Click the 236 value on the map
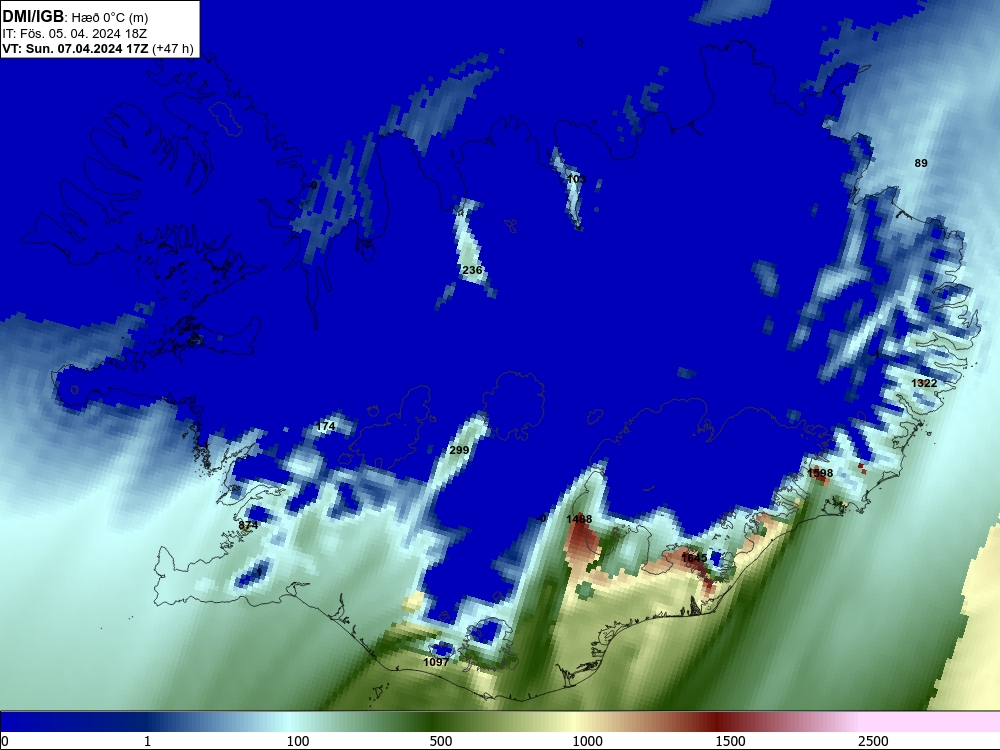Viewport: 1000px width, 750px height. 472,270
